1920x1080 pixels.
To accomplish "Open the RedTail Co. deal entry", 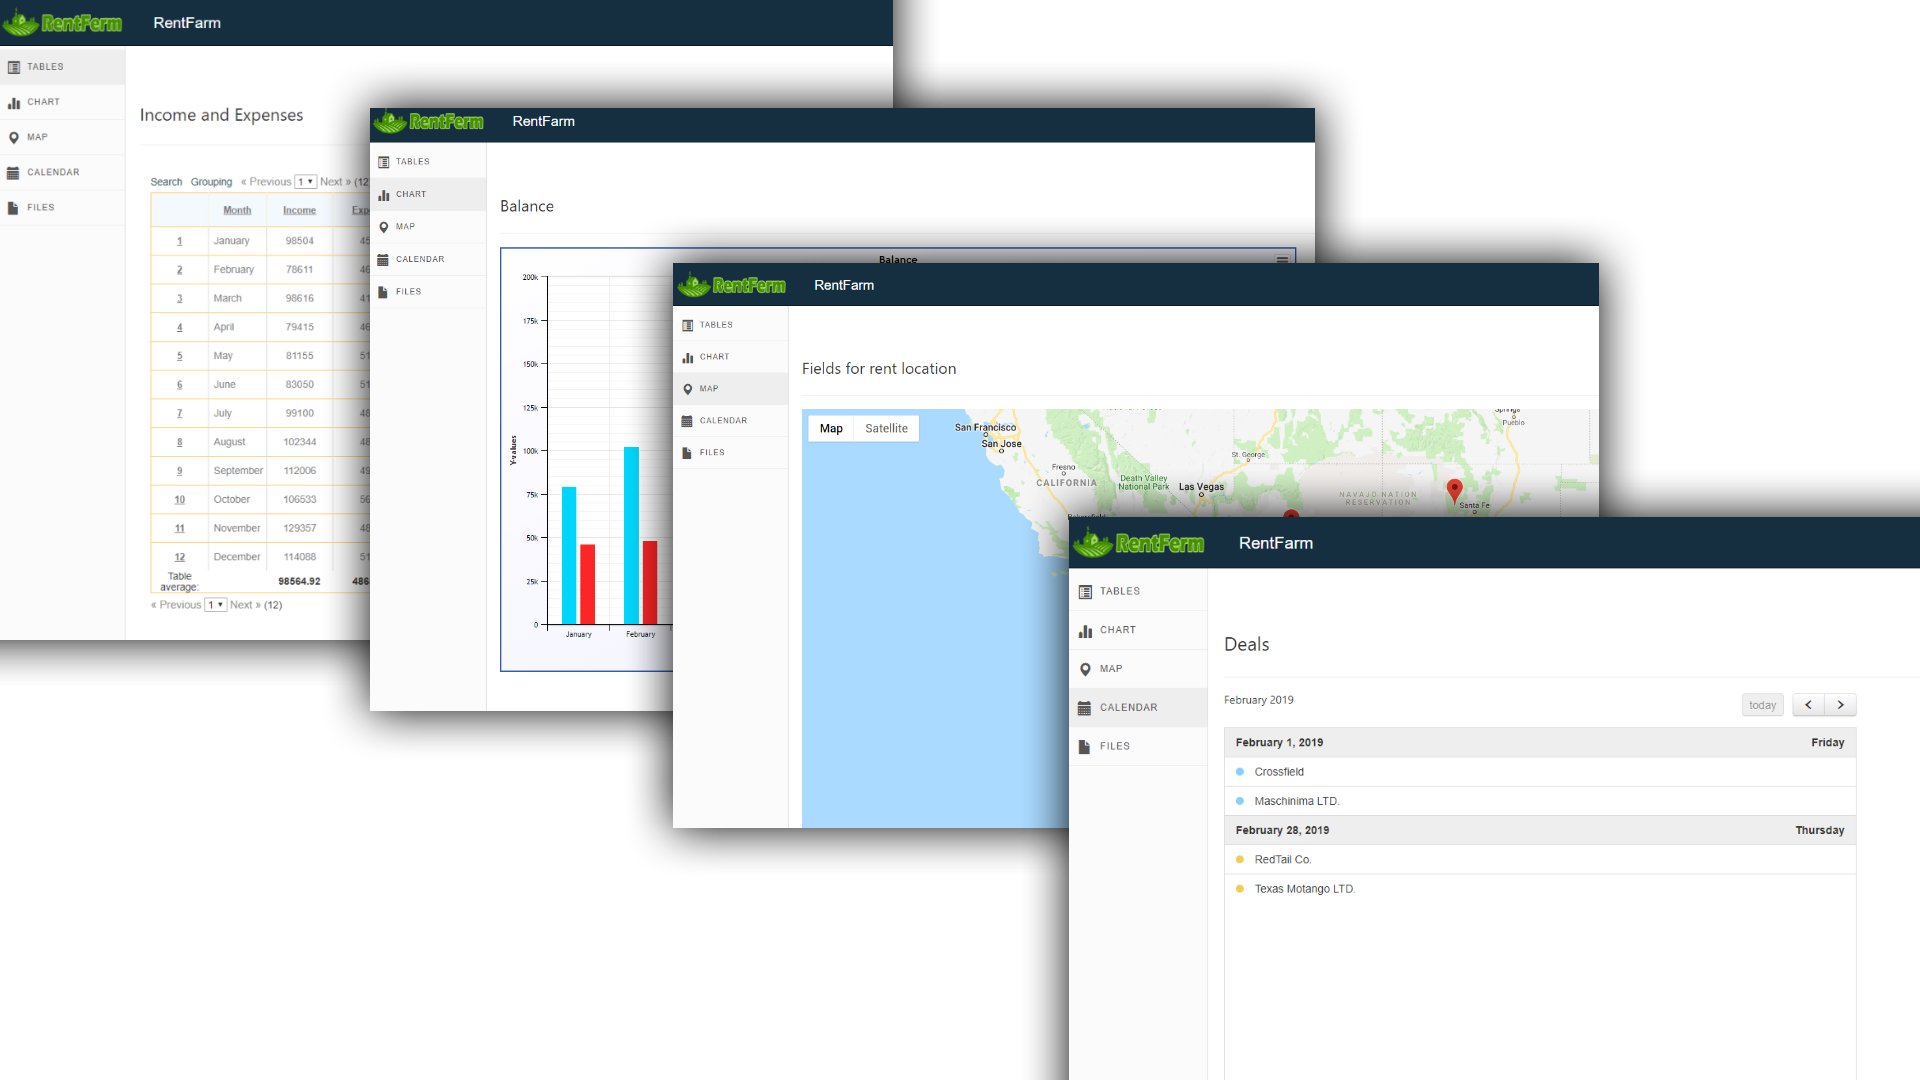I will (1540, 860).
